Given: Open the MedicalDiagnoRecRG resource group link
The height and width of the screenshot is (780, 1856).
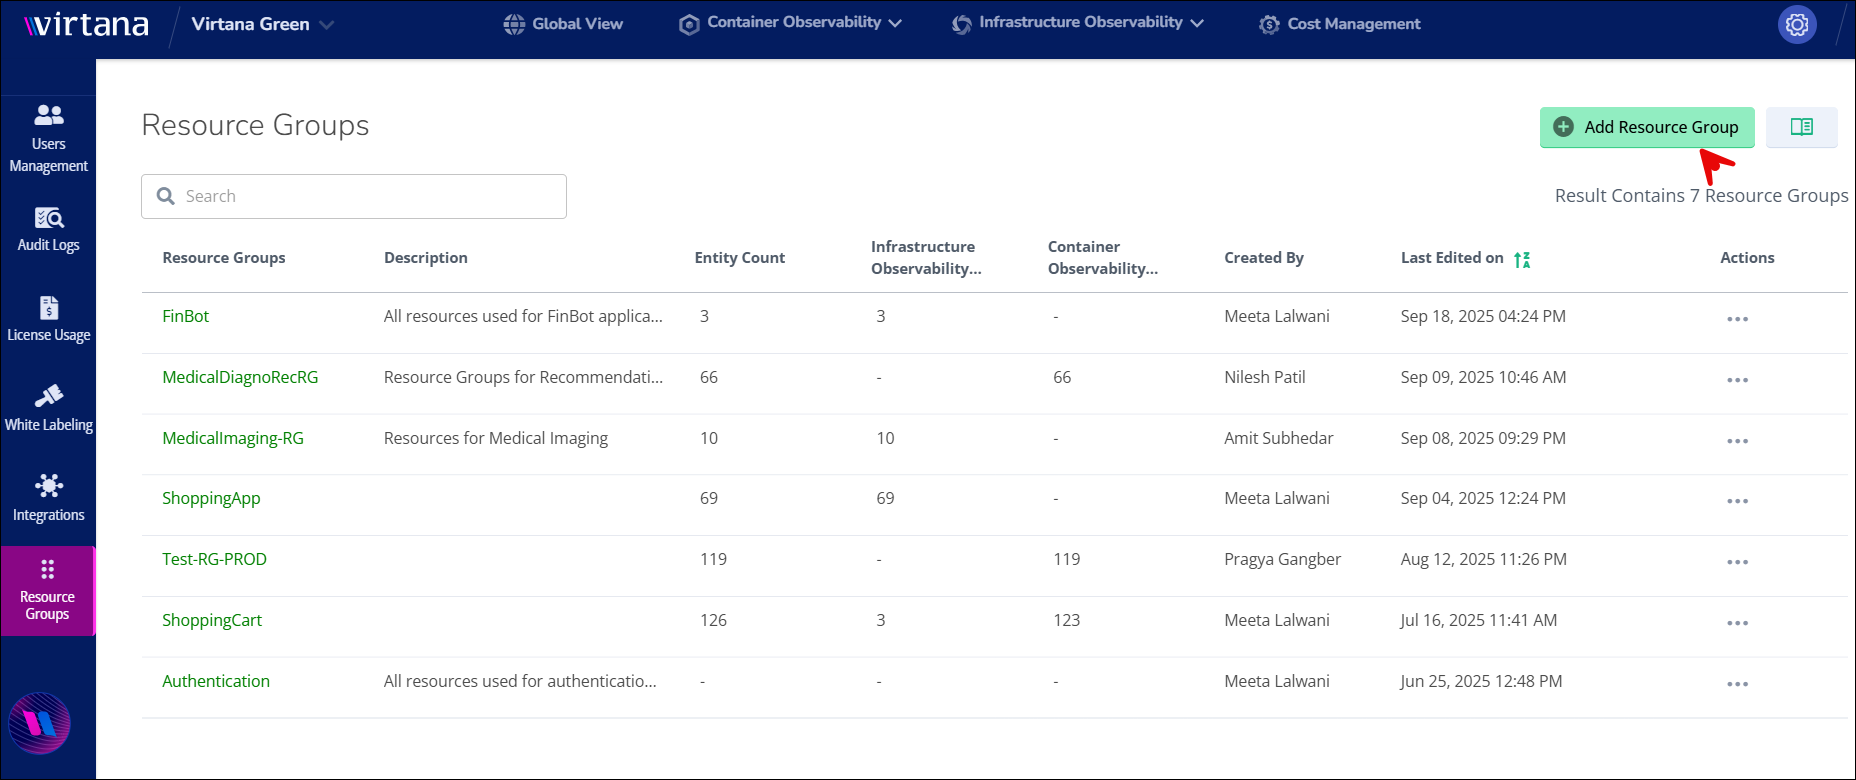Looking at the screenshot, I should pyautogui.click(x=240, y=377).
